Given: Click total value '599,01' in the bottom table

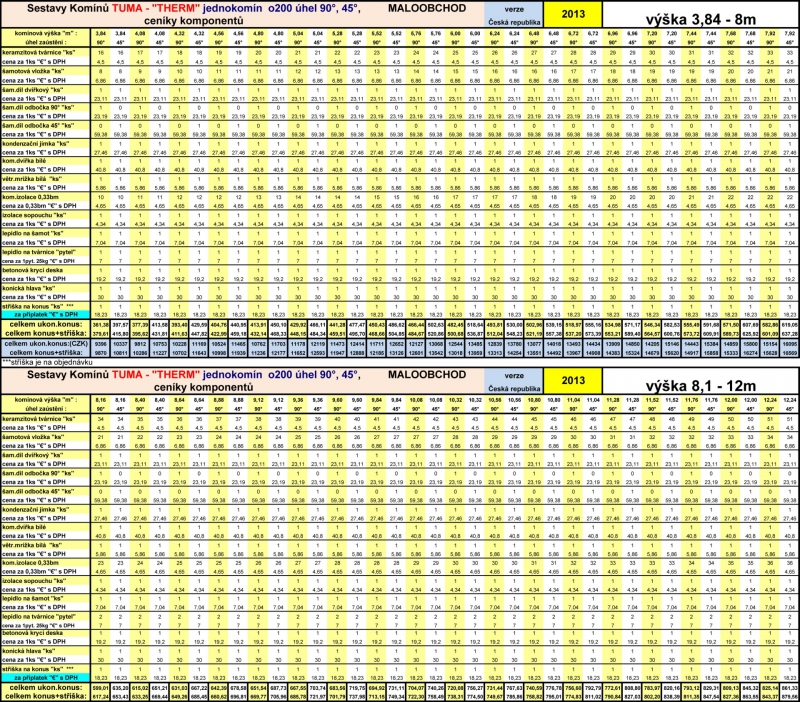Looking at the screenshot, I should 101,687.
